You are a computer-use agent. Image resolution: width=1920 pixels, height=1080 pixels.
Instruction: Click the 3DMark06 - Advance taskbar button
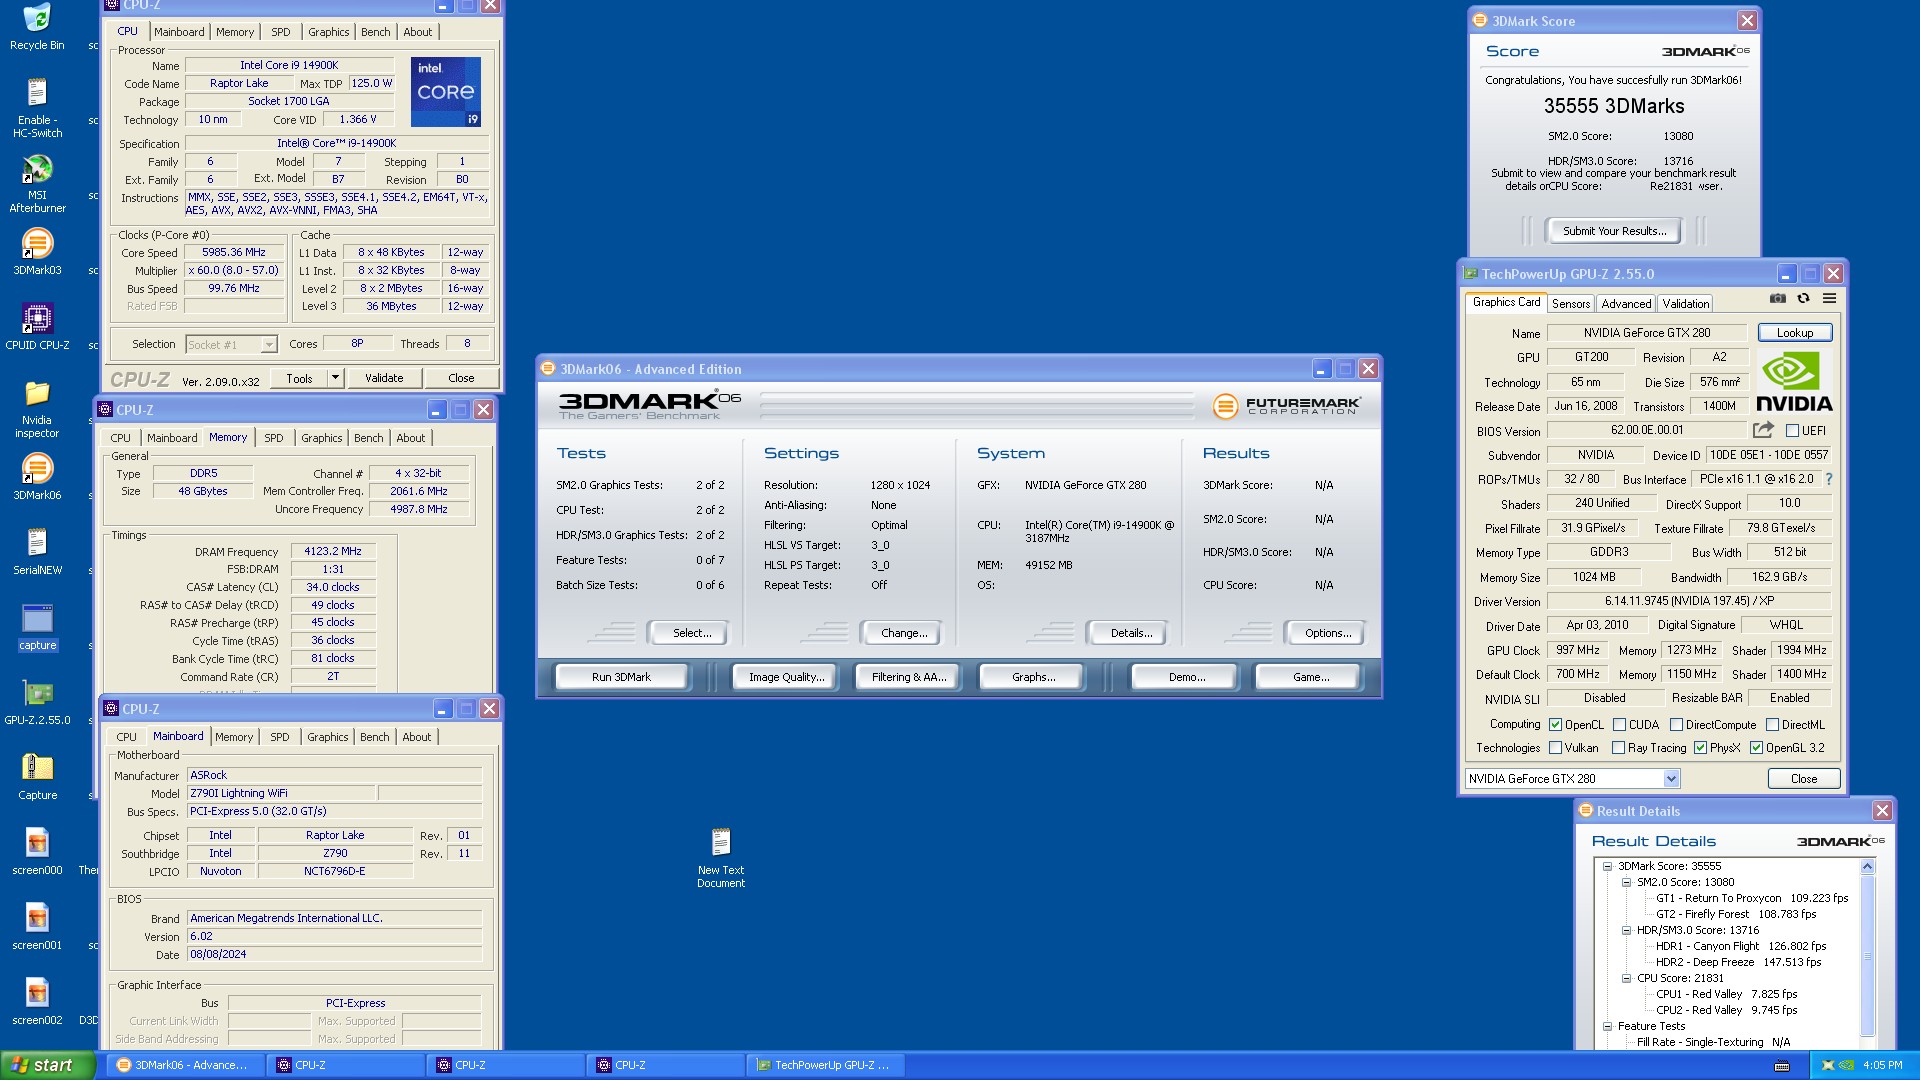pos(188,1065)
